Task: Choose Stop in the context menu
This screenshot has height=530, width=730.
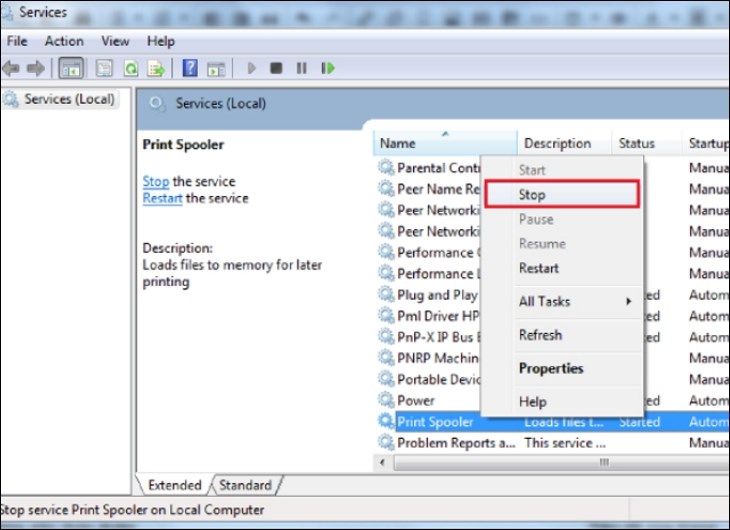Action: coord(561,195)
